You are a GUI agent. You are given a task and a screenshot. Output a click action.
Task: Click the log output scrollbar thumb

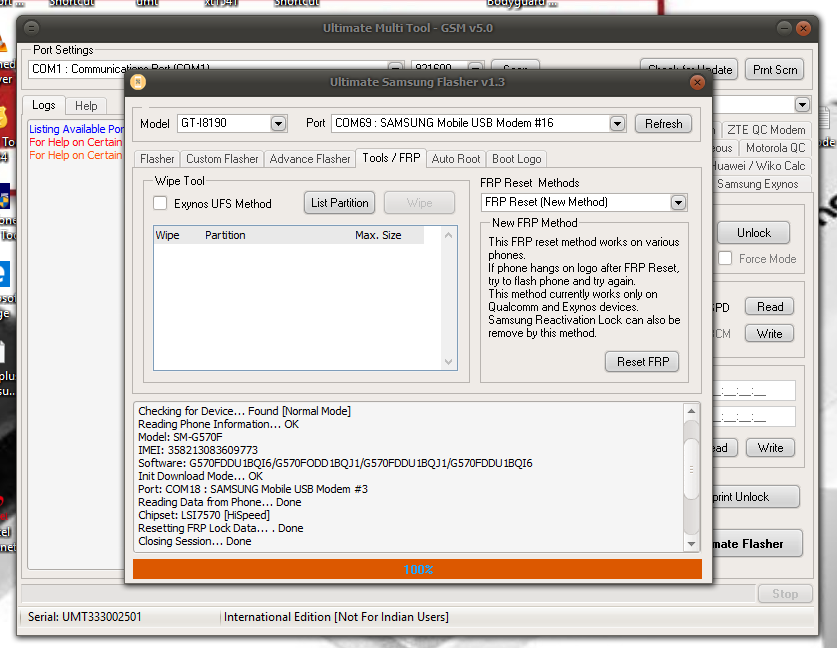click(x=691, y=468)
